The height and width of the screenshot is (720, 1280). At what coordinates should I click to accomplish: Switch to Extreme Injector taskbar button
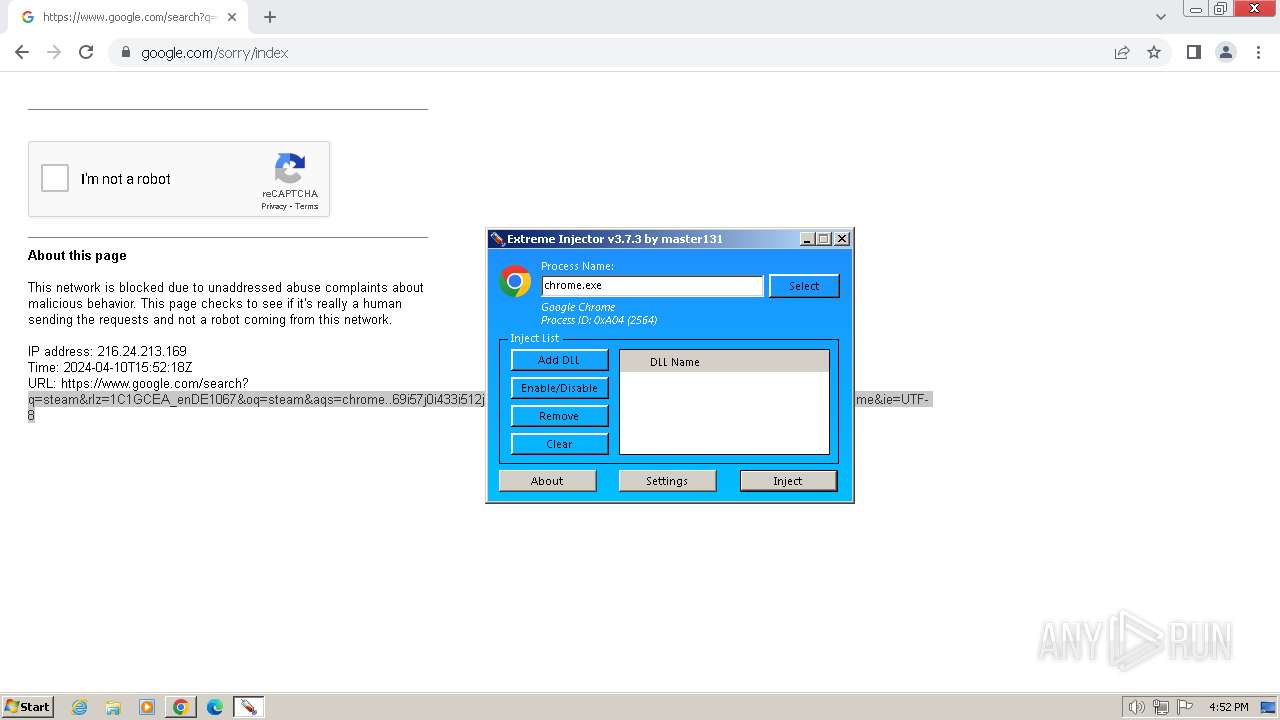click(x=248, y=707)
